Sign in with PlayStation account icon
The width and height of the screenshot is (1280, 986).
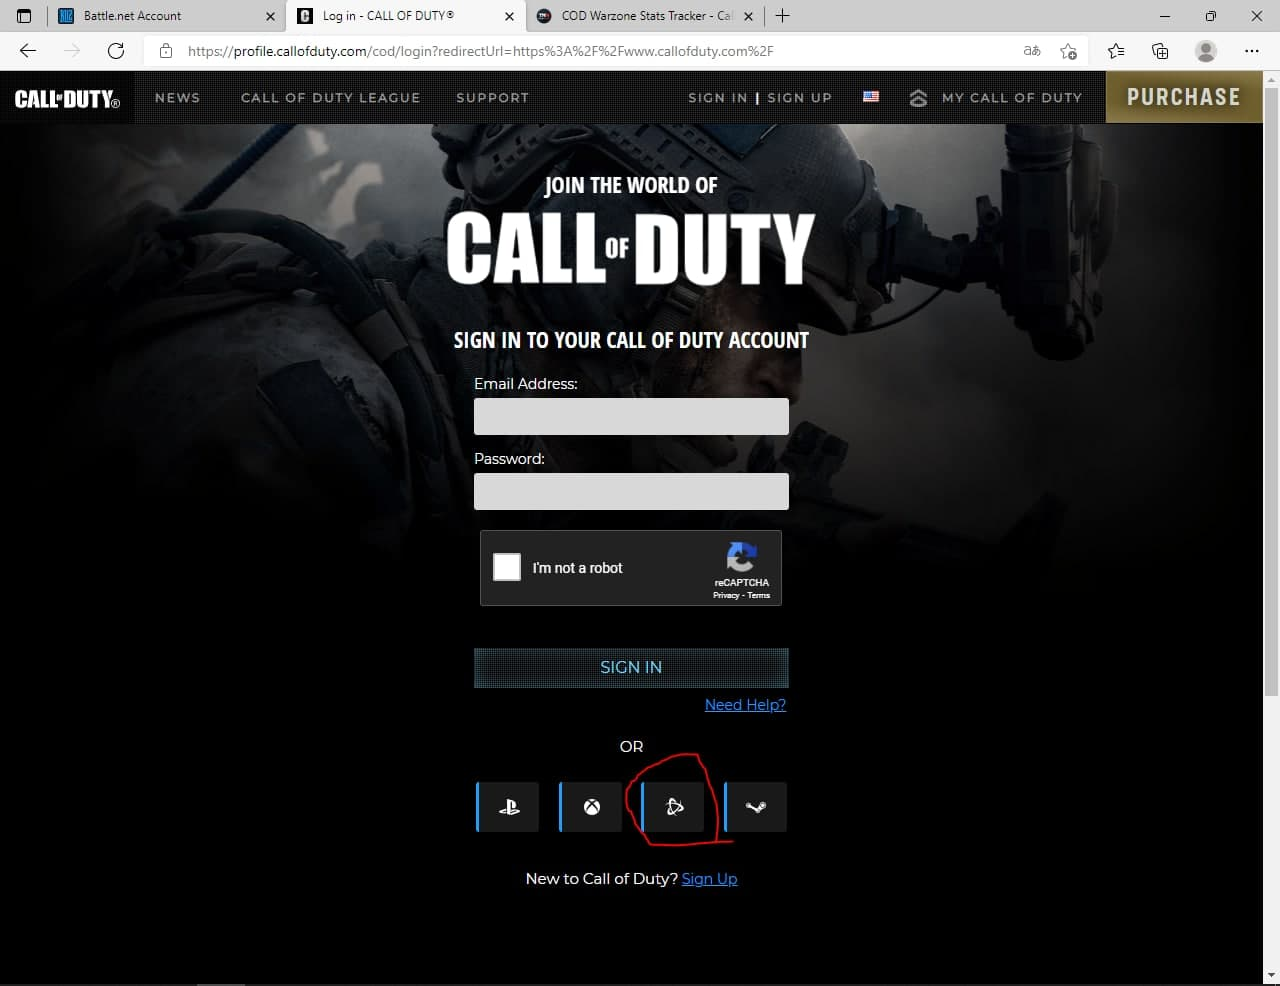pyautogui.click(x=508, y=807)
